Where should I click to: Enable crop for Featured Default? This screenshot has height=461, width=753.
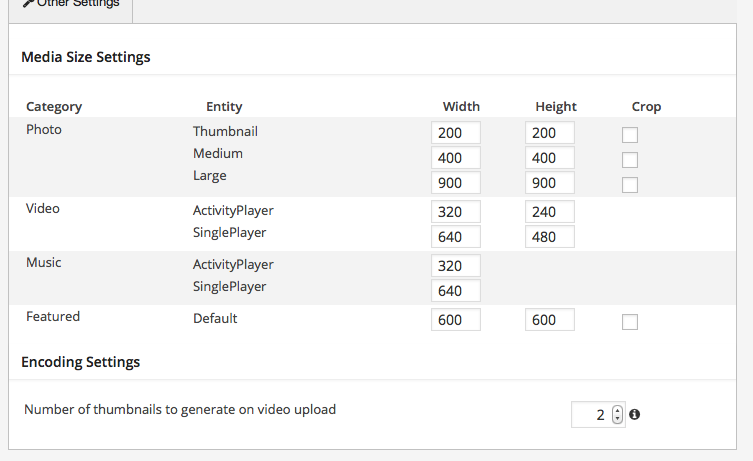click(630, 322)
